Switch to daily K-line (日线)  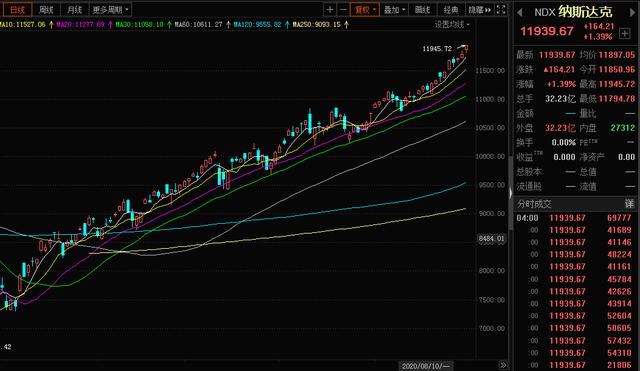click(x=17, y=9)
